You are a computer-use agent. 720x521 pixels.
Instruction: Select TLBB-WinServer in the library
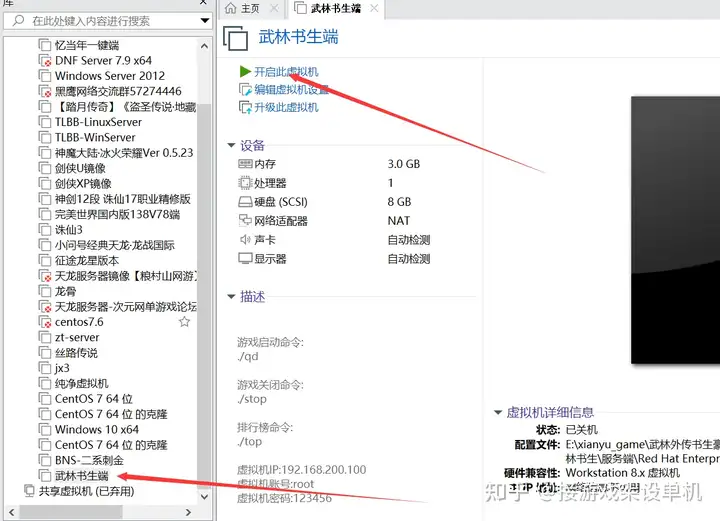click(95, 137)
